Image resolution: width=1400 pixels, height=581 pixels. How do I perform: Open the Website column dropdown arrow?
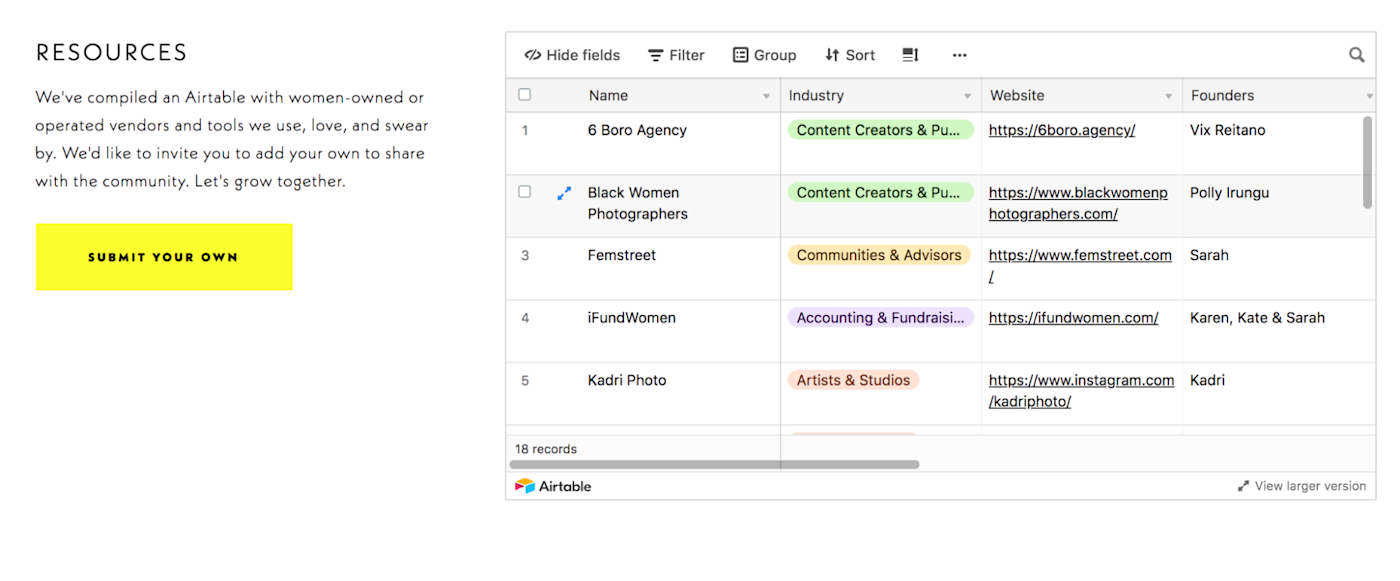(x=1169, y=96)
